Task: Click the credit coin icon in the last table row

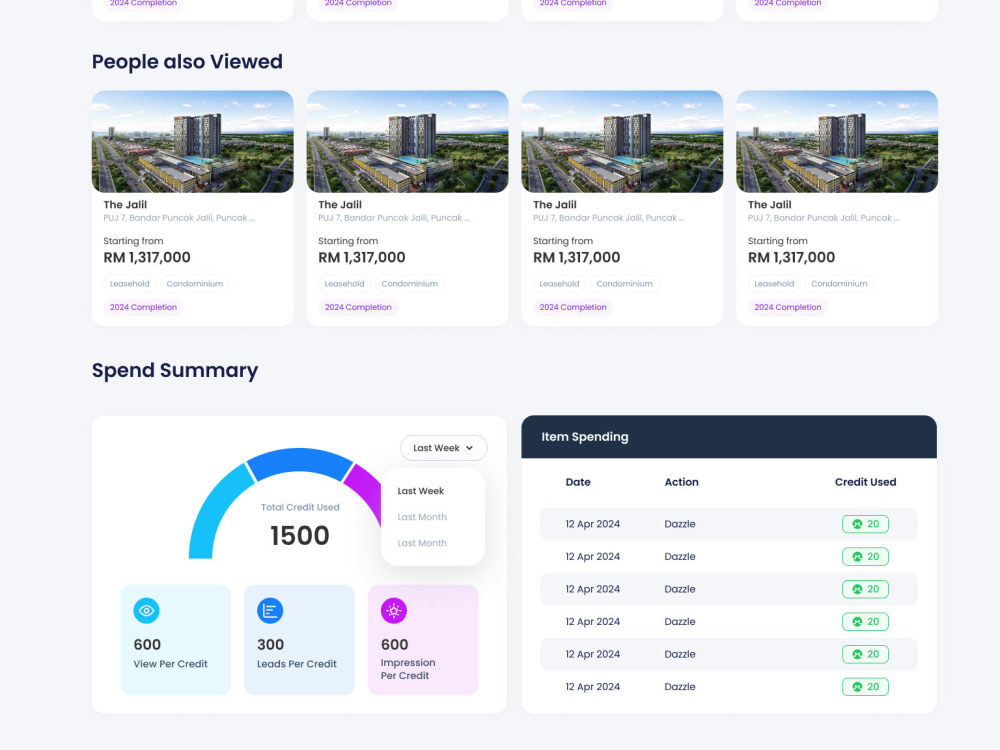Action: click(857, 687)
